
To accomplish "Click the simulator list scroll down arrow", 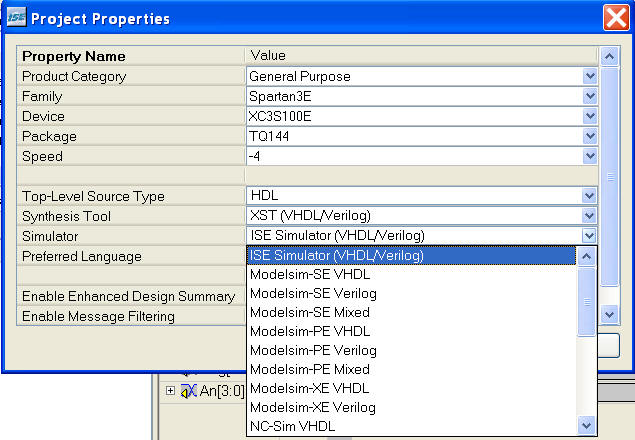I will point(586,426).
